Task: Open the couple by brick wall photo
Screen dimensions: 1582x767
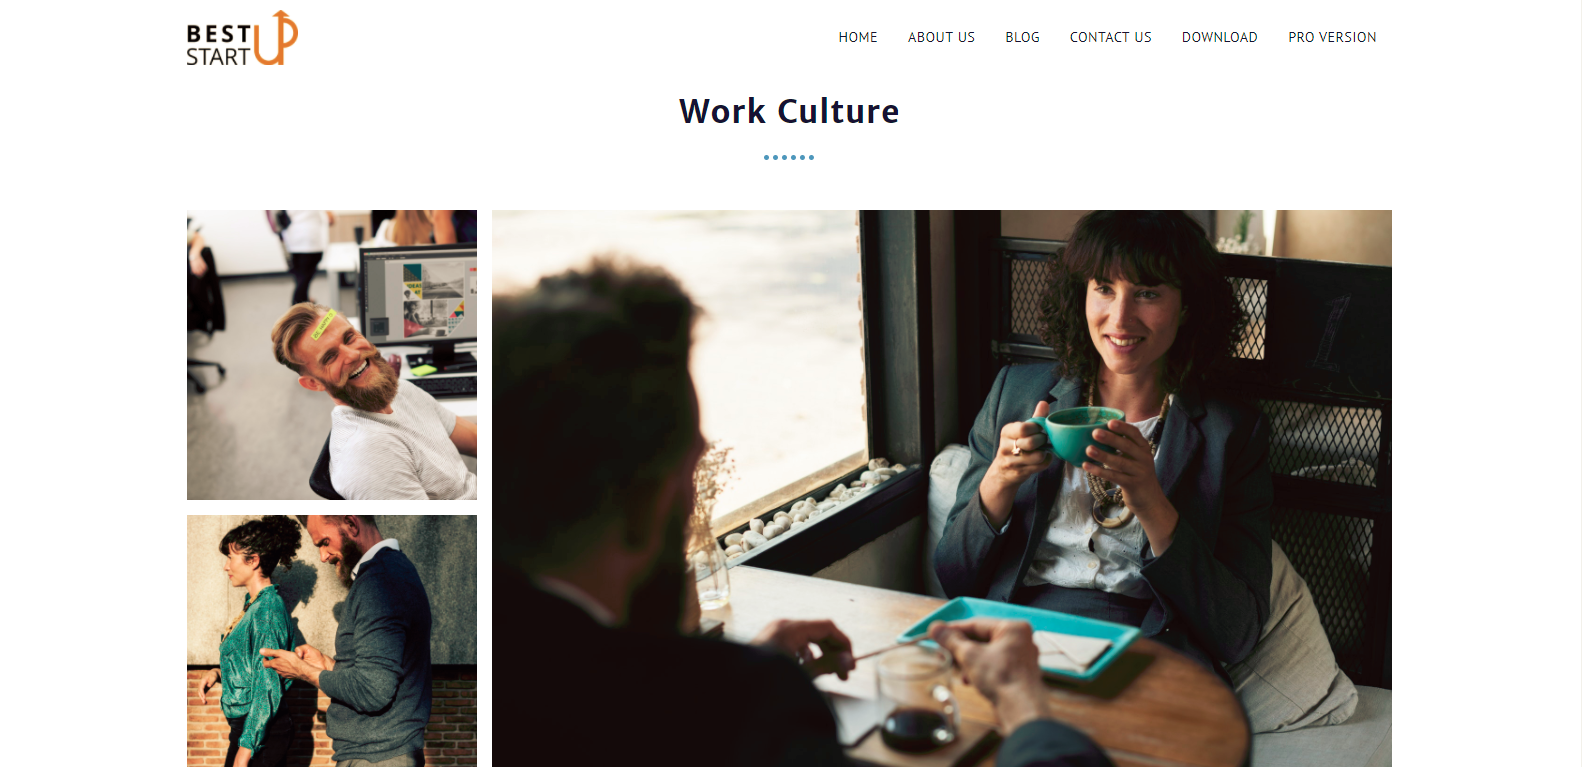Action: click(x=332, y=641)
